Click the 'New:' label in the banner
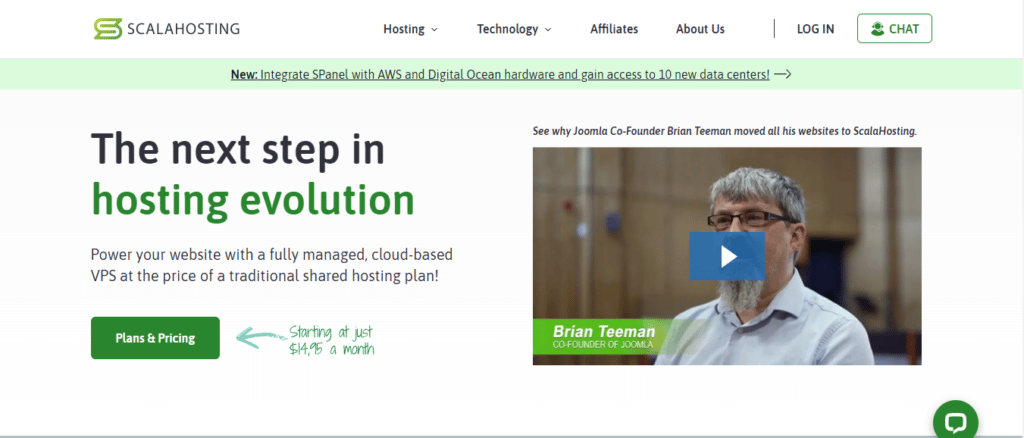This screenshot has height=438, width=1024. [244, 74]
